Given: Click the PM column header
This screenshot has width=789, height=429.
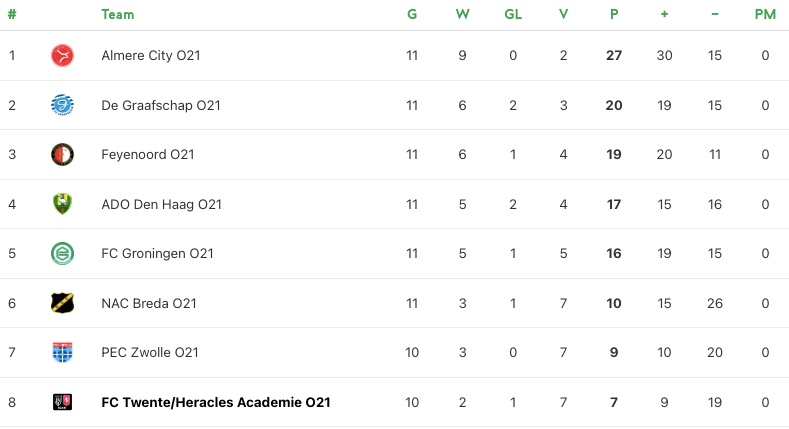Looking at the screenshot, I should [765, 15].
